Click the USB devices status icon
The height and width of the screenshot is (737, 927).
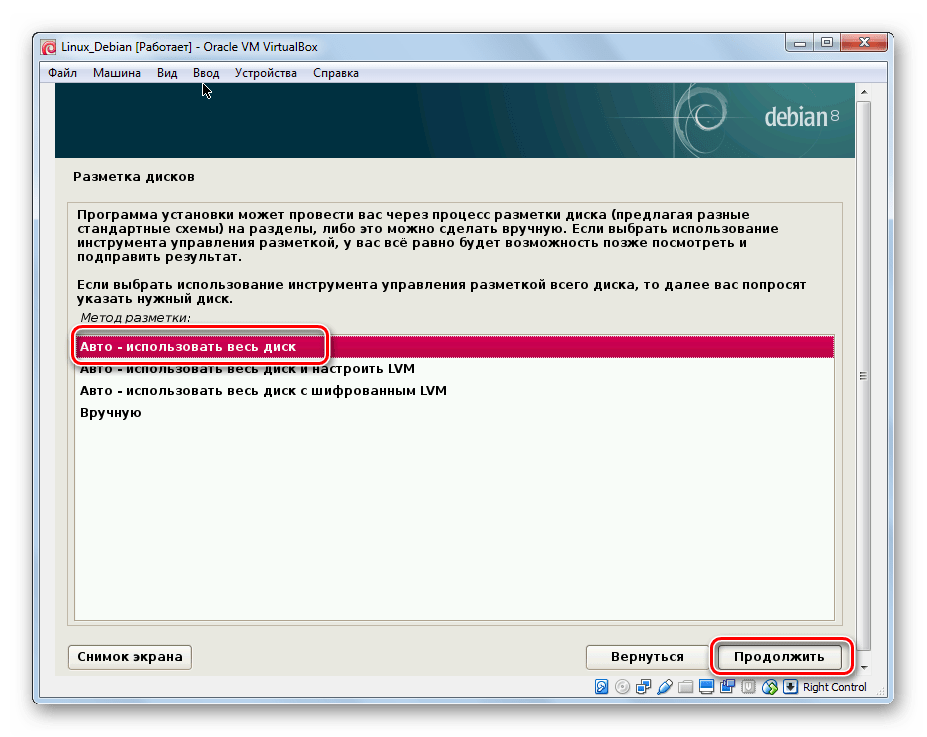664,687
